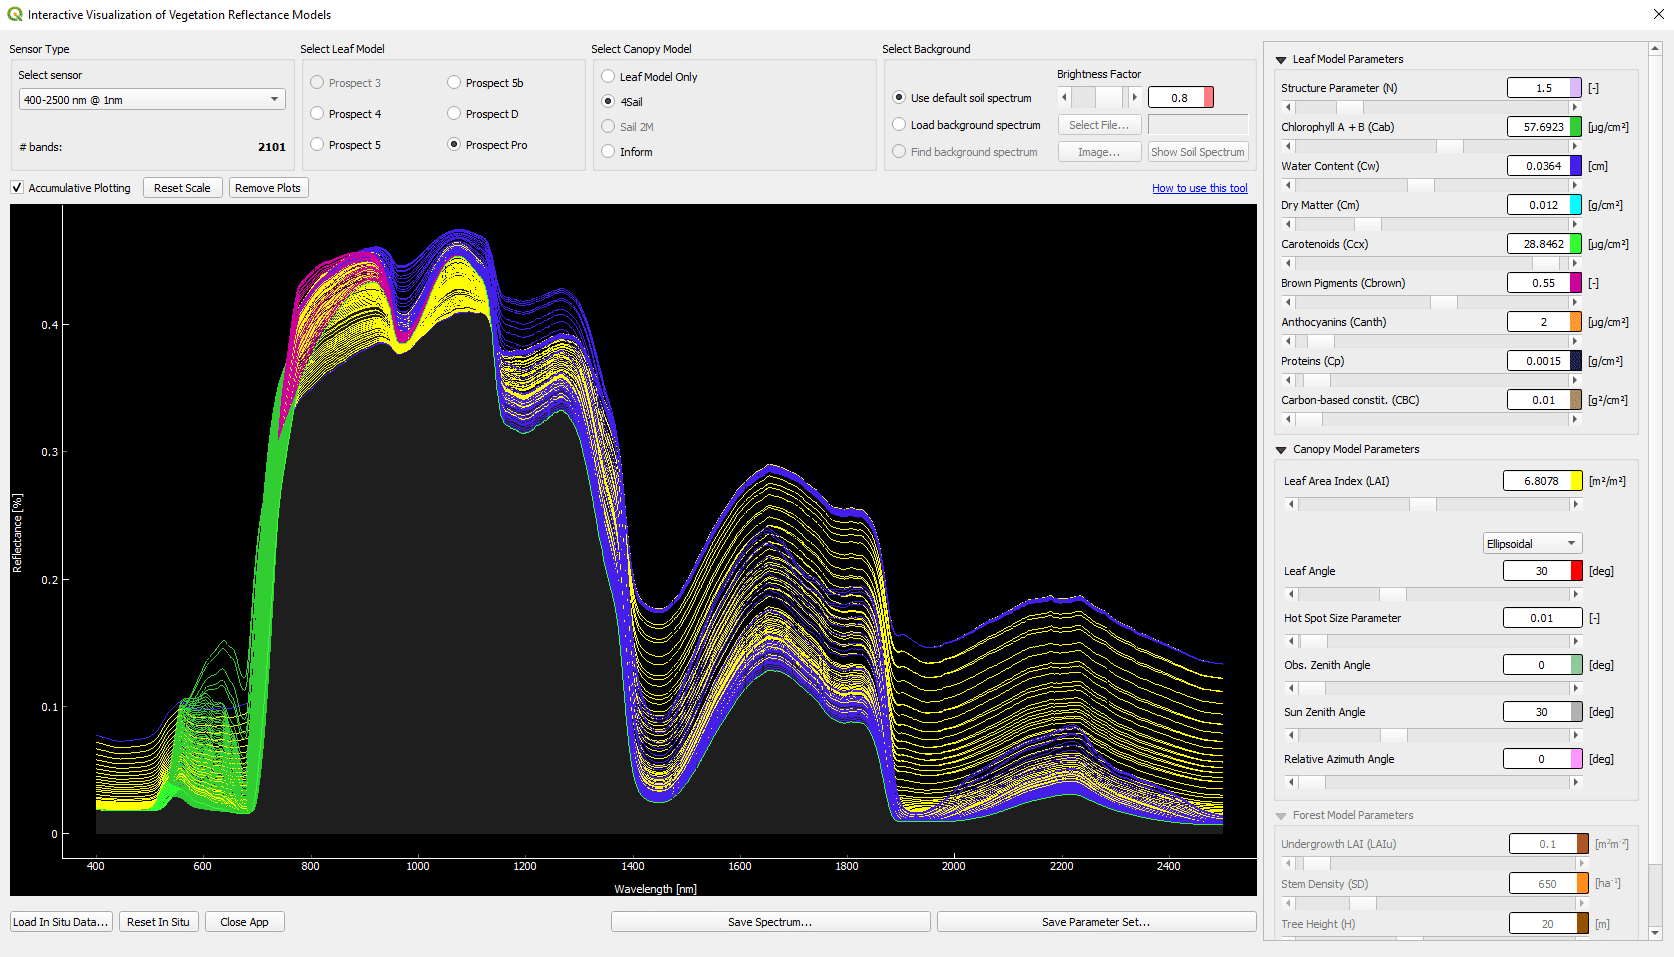Click the QGIS icon in title bar

click(x=14, y=14)
